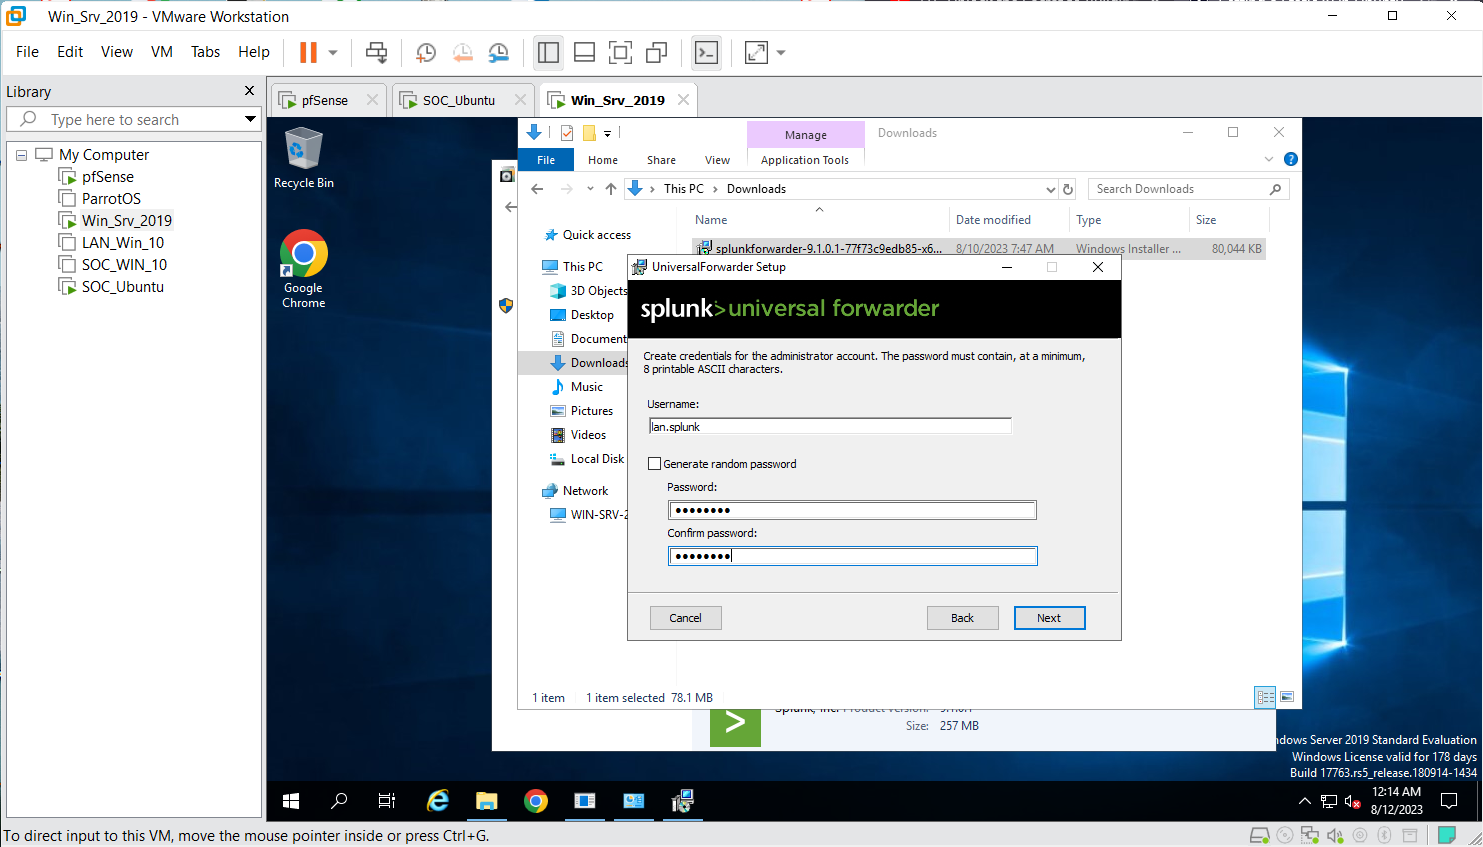Click the Username input field
The width and height of the screenshot is (1483, 847).
click(829, 427)
